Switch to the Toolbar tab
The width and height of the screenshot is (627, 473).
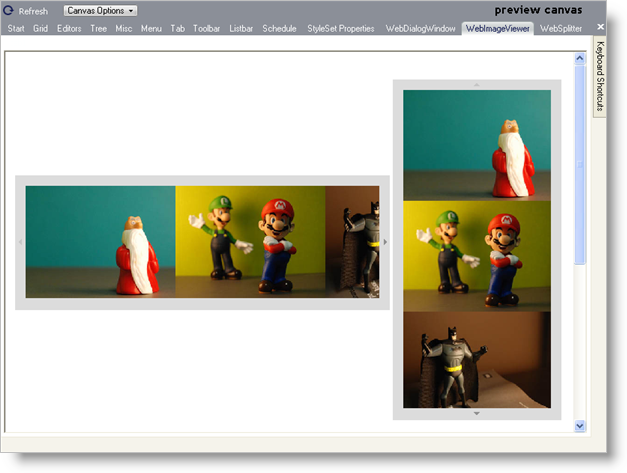[206, 28]
